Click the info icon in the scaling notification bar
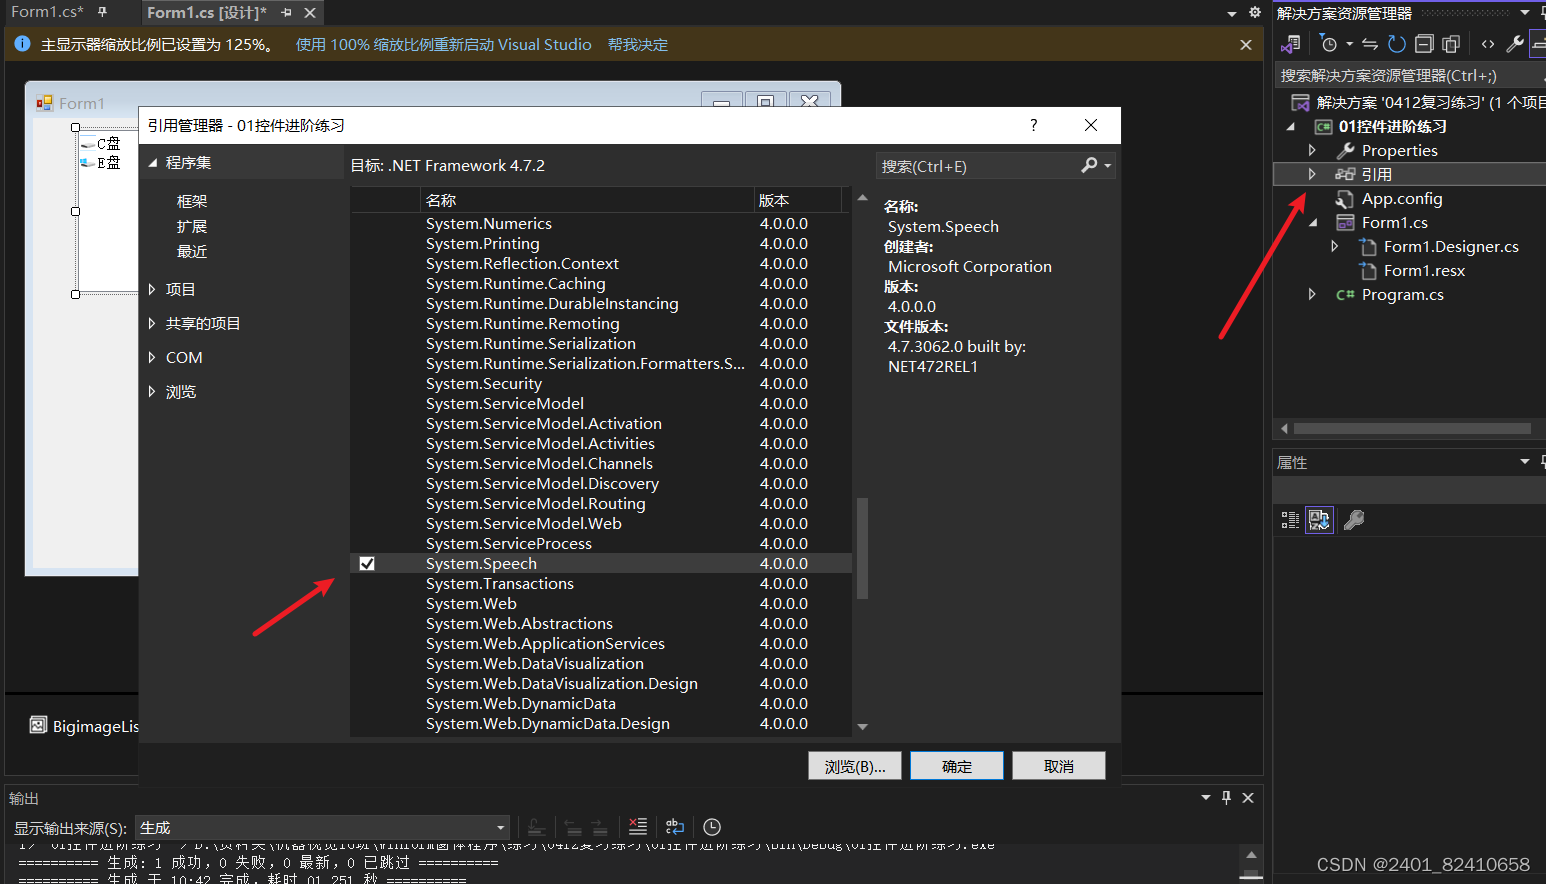The image size is (1546, 884). point(22,44)
